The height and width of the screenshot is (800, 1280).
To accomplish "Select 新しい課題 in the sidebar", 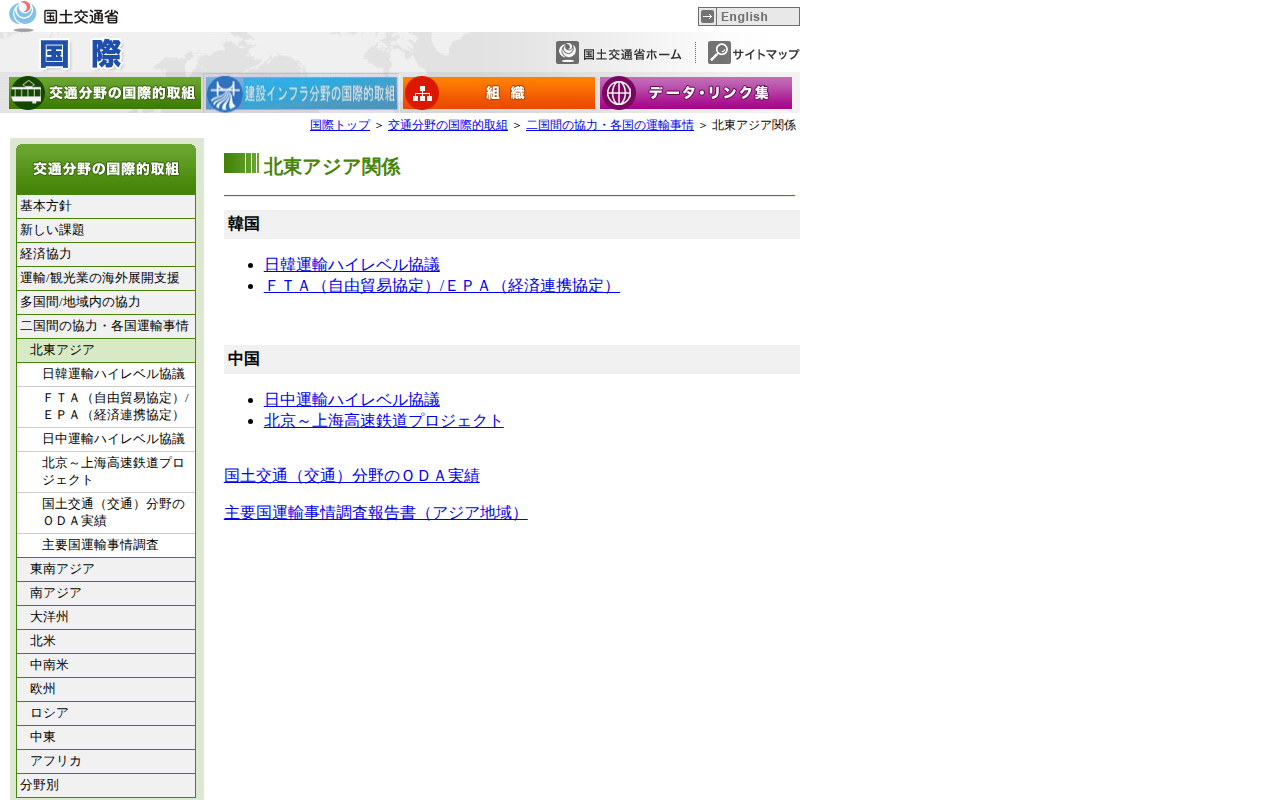I will tap(106, 230).
